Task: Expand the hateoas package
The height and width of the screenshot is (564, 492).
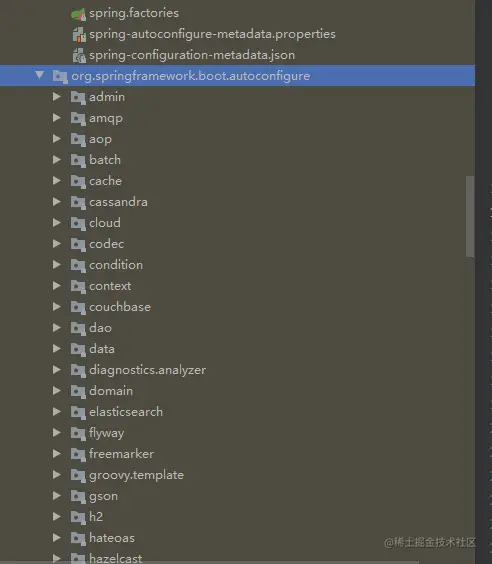Action: 57,537
